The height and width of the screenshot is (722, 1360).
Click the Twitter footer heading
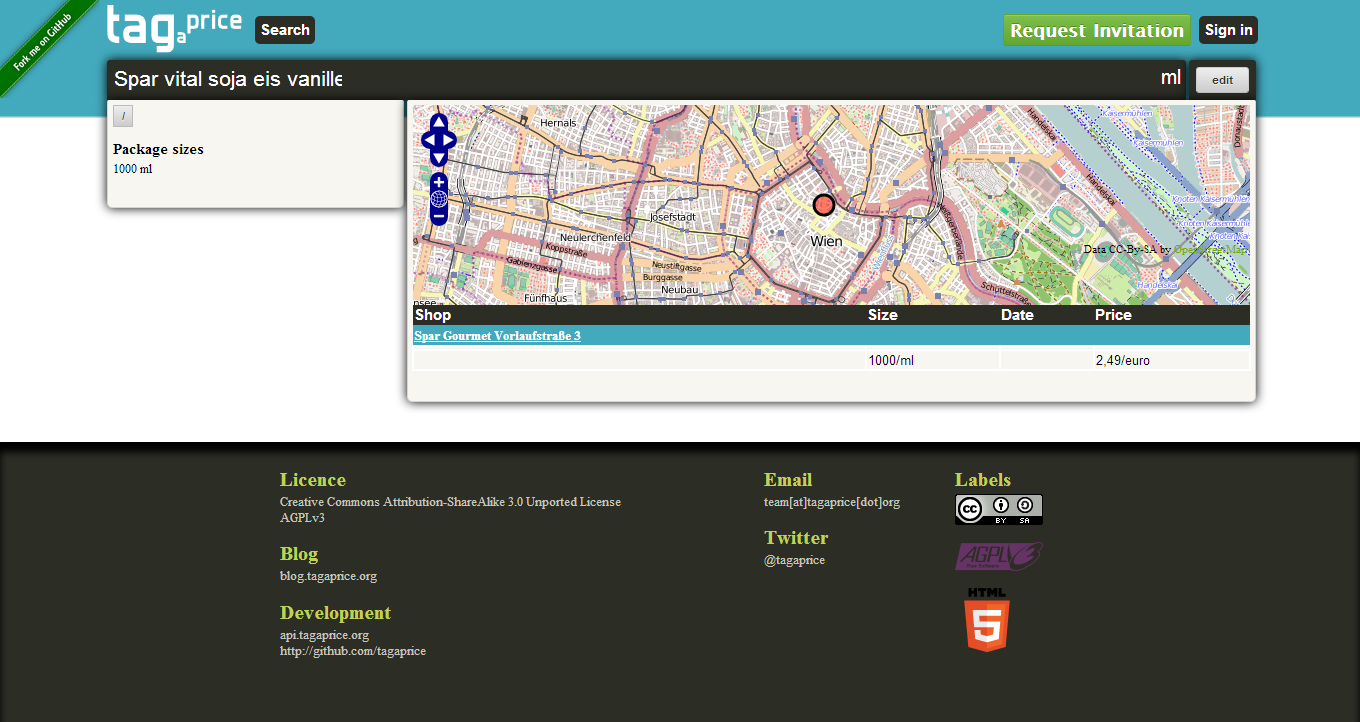click(x=796, y=538)
